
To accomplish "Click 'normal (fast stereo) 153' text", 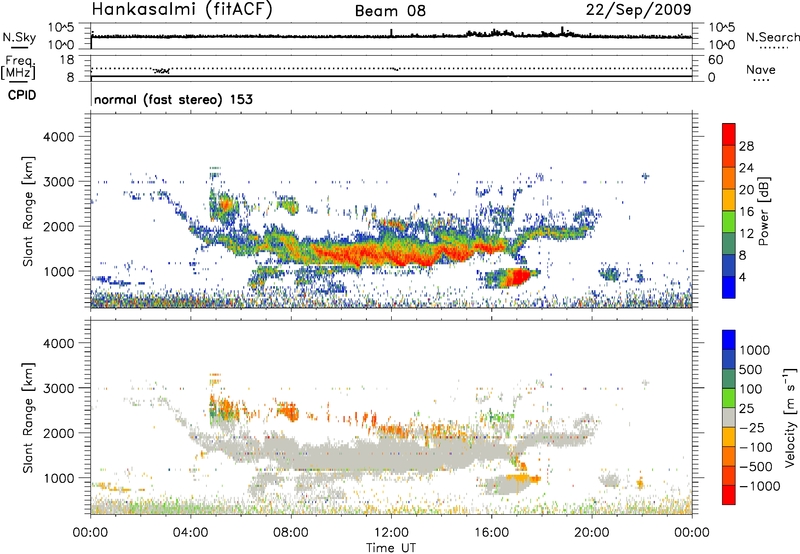I will point(173,99).
